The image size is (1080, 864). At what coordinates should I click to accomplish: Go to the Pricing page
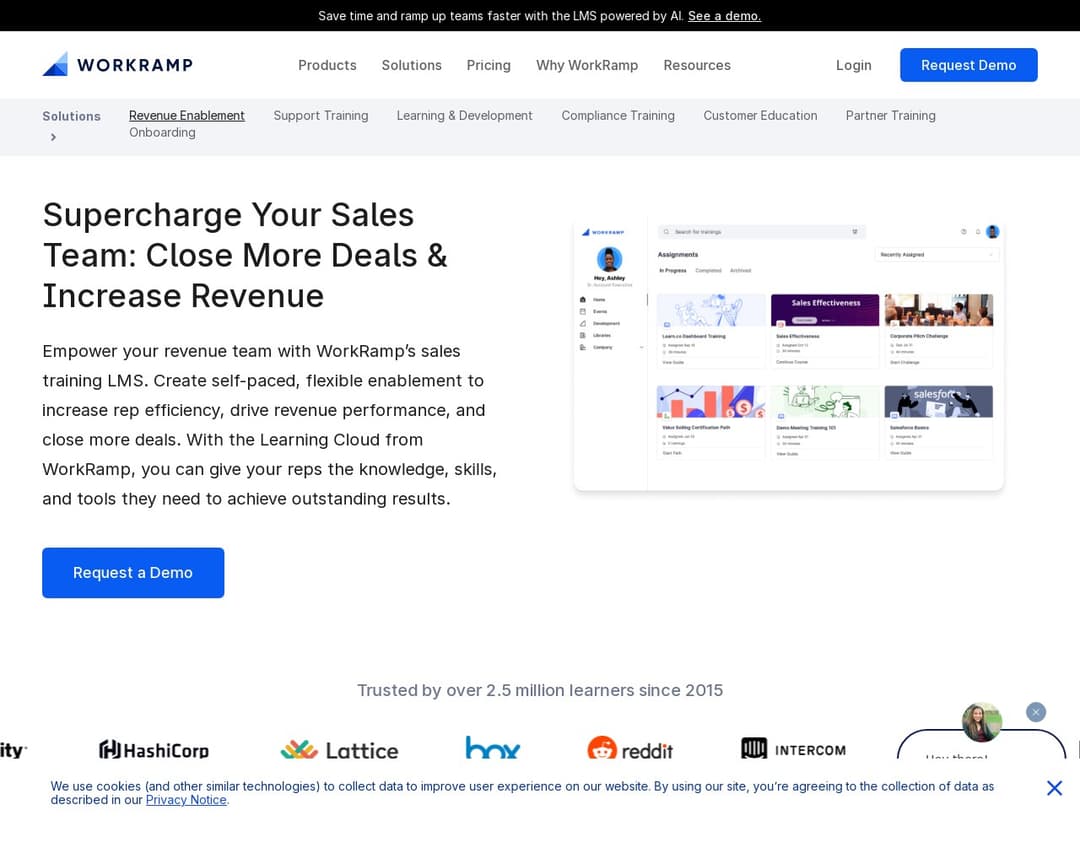coord(488,65)
